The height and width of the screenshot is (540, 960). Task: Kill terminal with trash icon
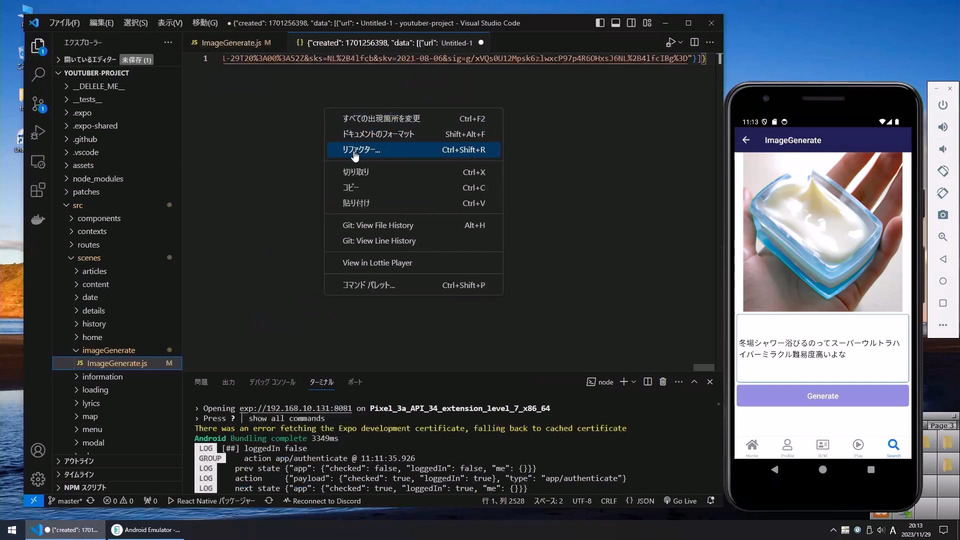pos(663,382)
